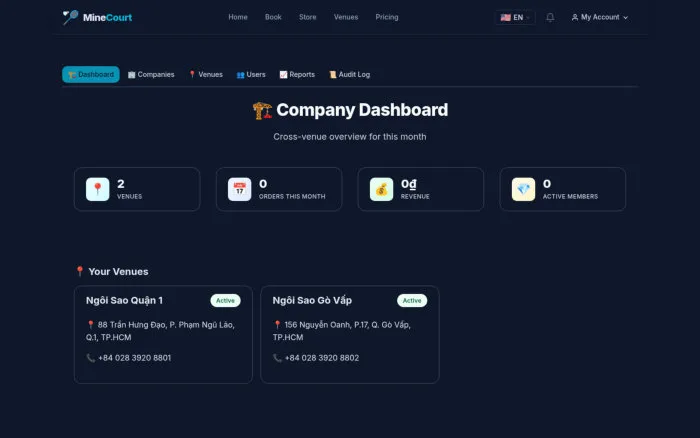
Task: Click the pin icon beside Your Venues
Action: 79,271
